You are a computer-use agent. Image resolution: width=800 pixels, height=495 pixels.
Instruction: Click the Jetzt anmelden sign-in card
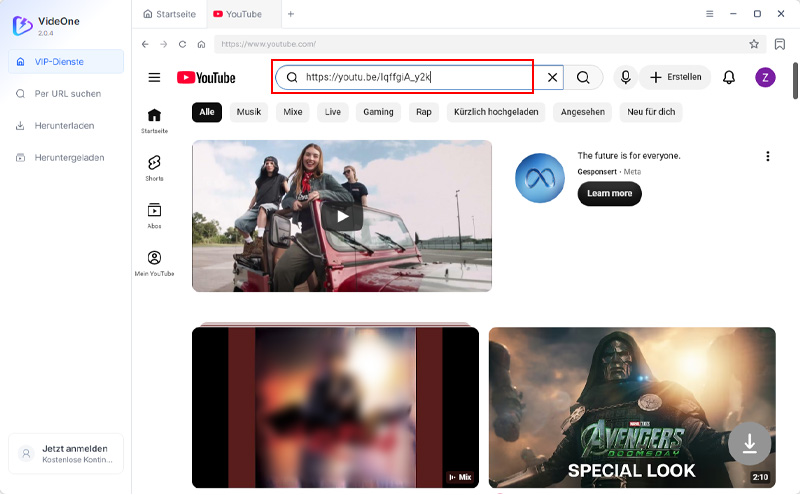coord(66,454)
